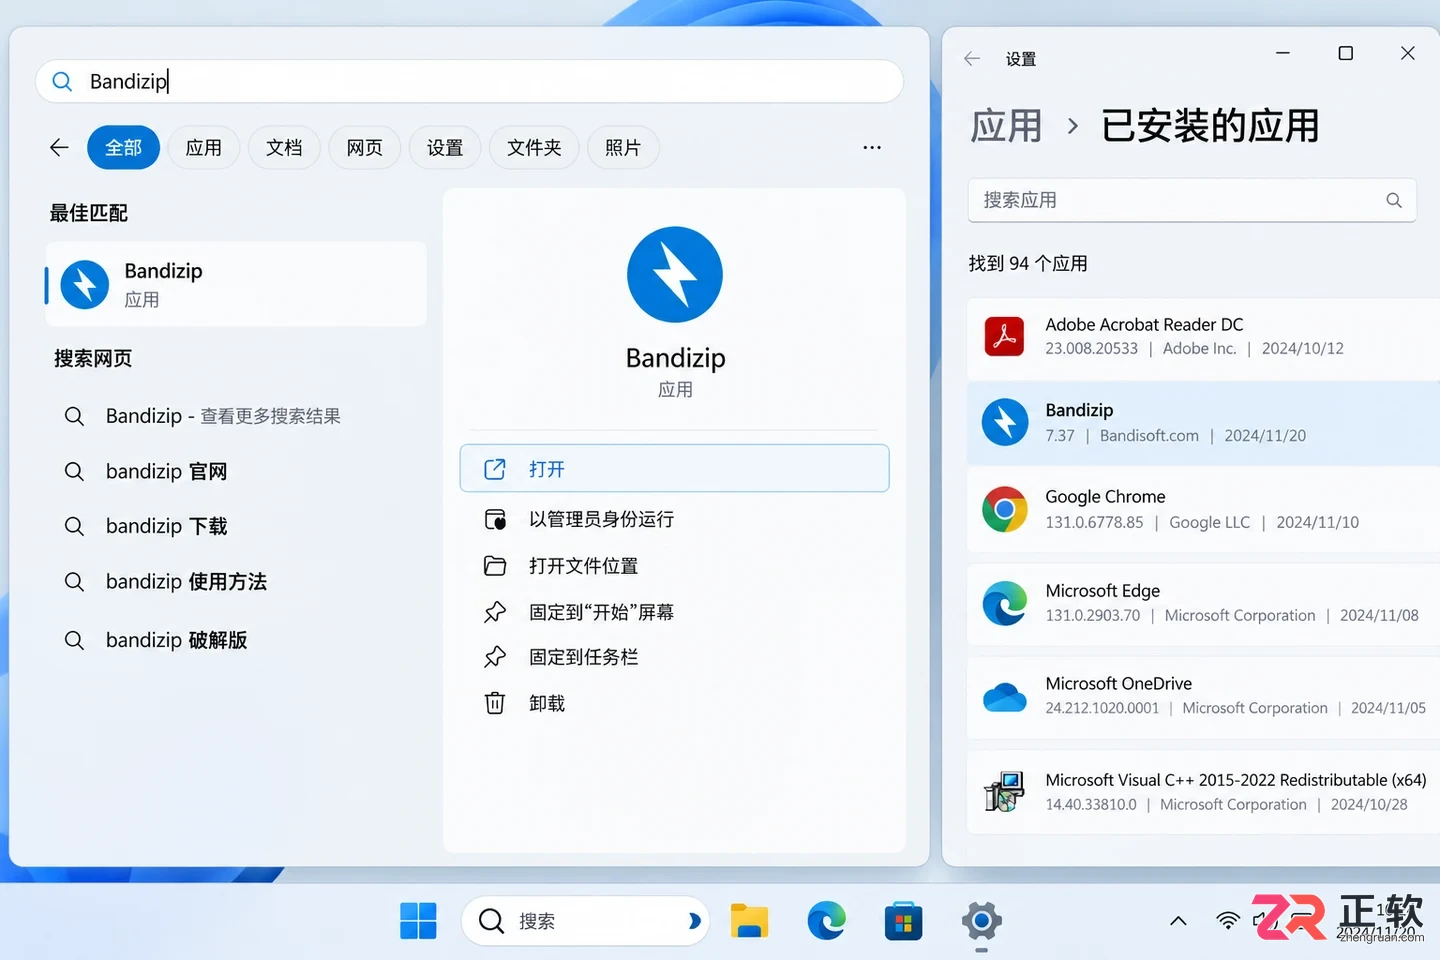Click the Adobe Acrobat Reader DC icon
The height and width of the screenshot is (960, 1440).
point(1005,337)
